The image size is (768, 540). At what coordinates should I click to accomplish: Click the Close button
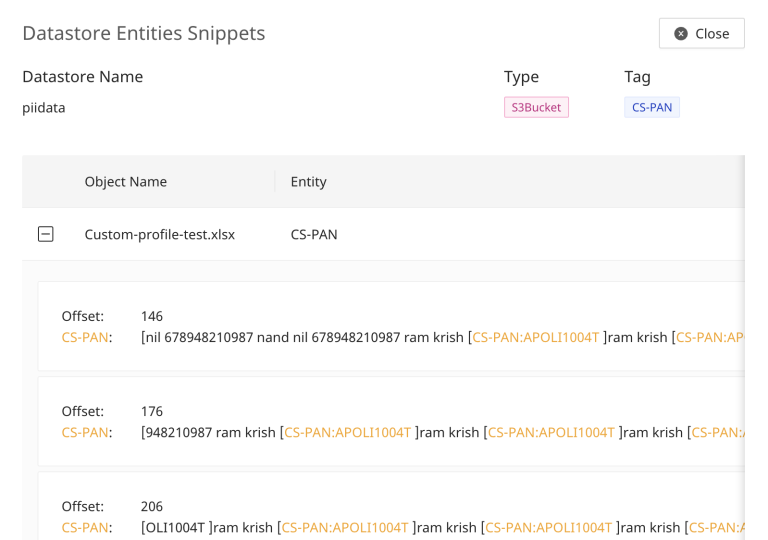click(701, 33)
